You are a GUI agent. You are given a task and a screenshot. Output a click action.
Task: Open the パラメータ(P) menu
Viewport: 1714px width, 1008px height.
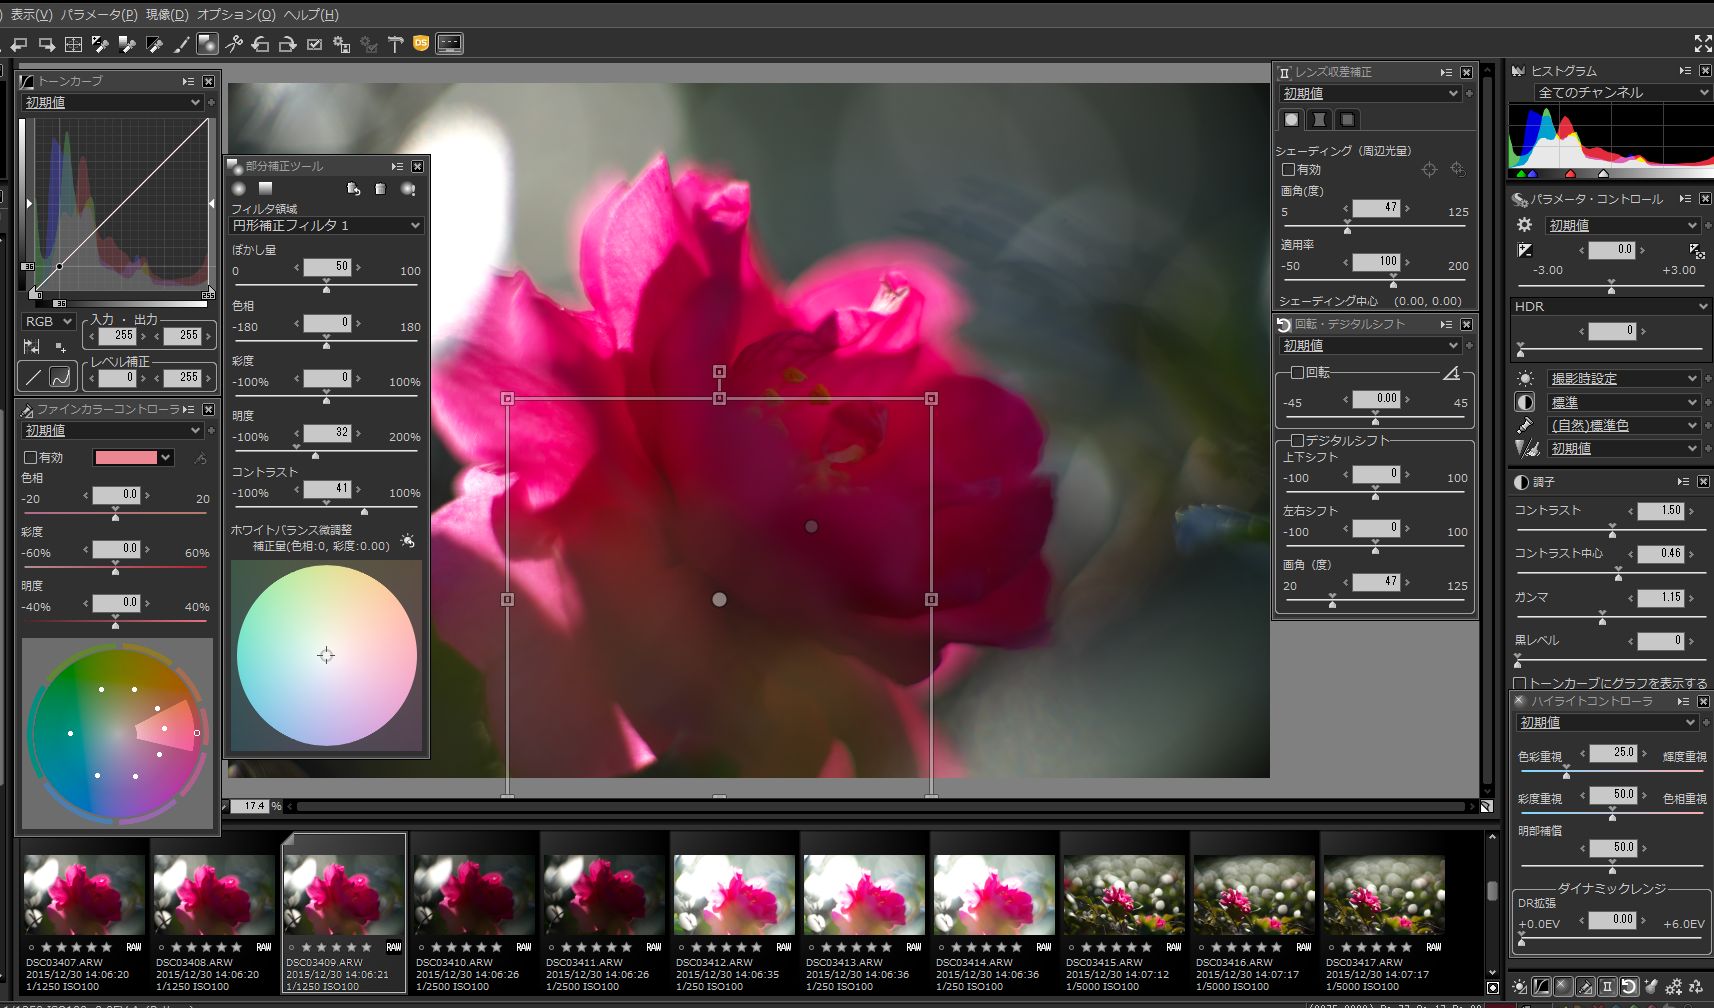[99, 14]
